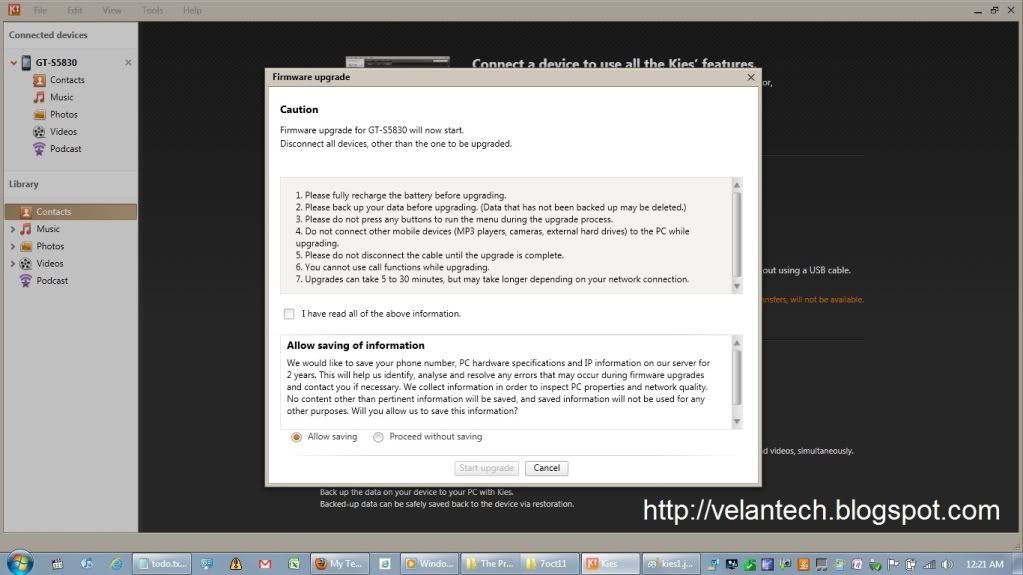Screen dimensions: 1023x575
Task: Click the Cancel button
Action: point(546,468)
